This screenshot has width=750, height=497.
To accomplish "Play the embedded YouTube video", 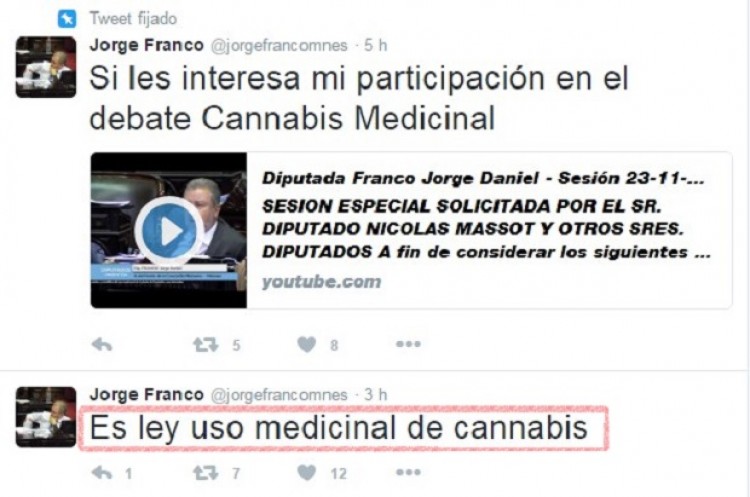I will [169, 231].
